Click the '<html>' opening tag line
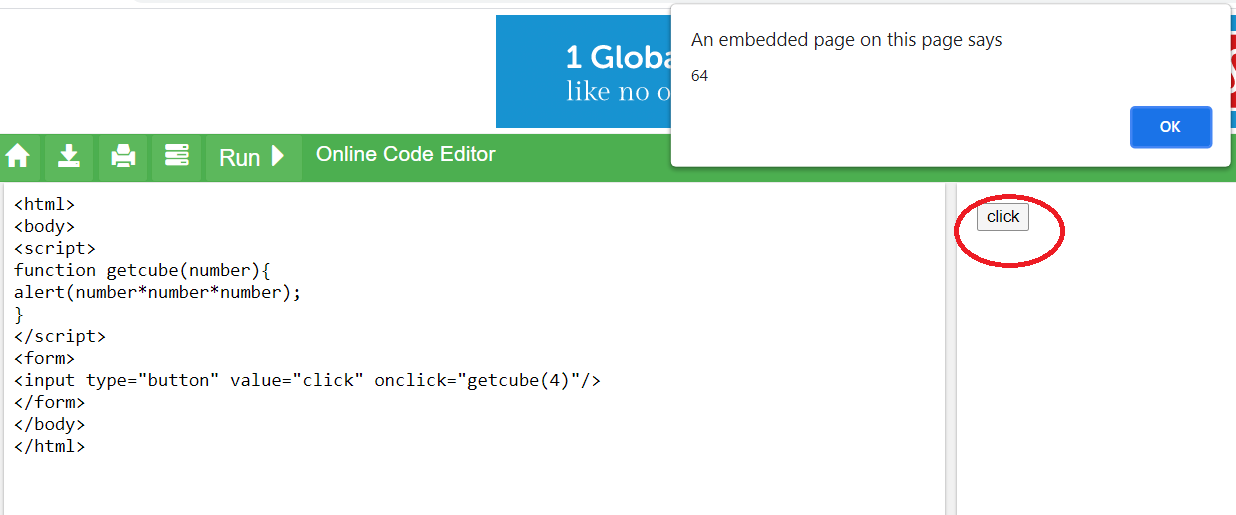The width and height of the screenshot is (1236, 515). coord(44,205)
